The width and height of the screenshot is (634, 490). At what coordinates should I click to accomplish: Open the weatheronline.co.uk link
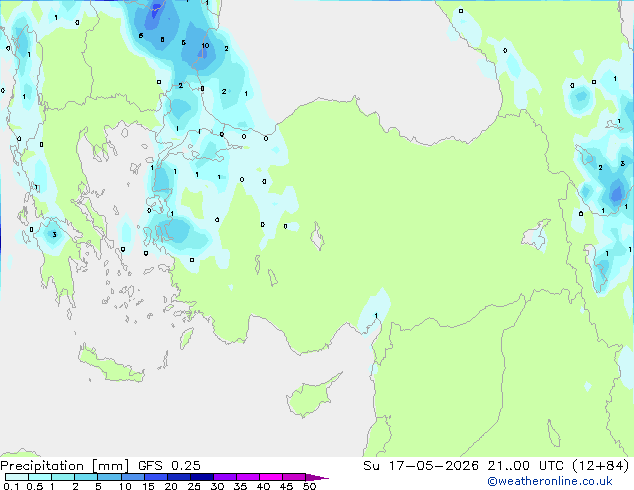click(x=550, y=481)
